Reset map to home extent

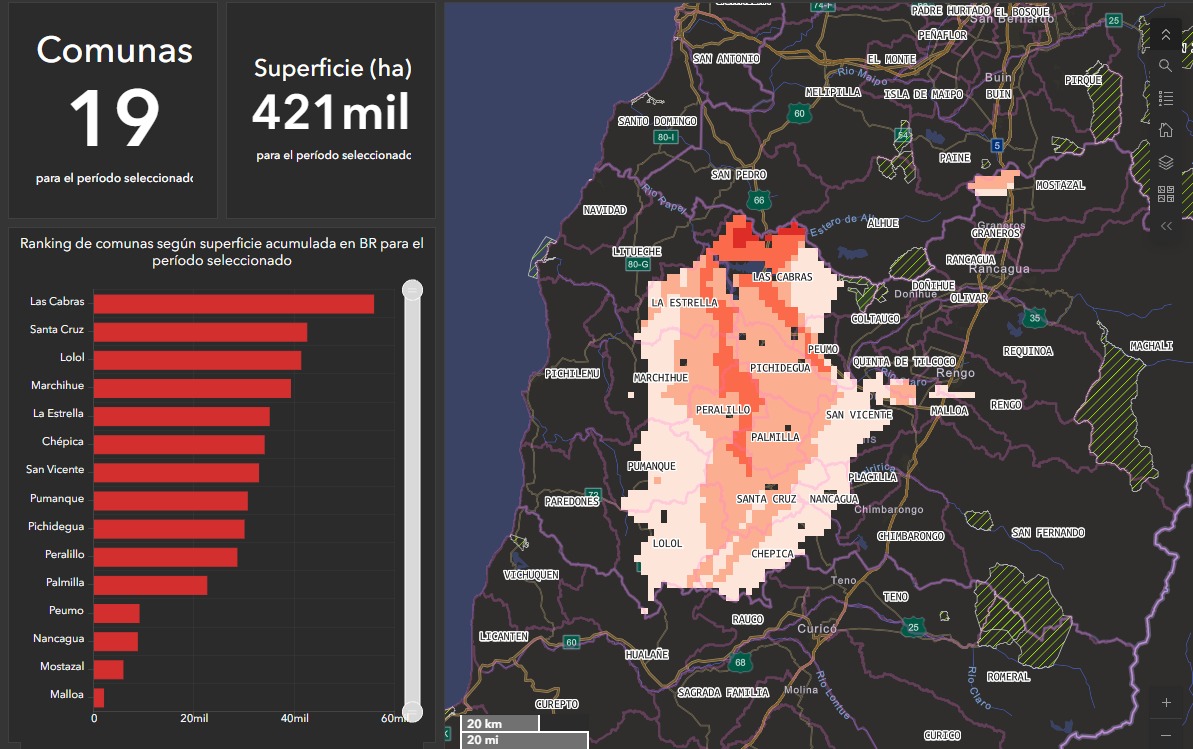click(x=1165, y=130)
